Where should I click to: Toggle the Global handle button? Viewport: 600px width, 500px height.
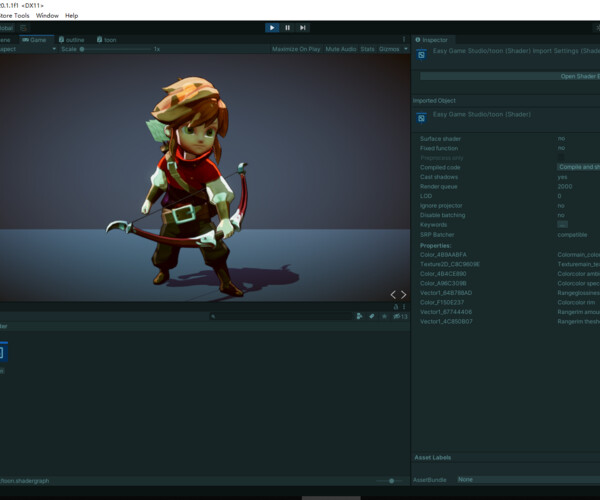(x=7, y=28)
